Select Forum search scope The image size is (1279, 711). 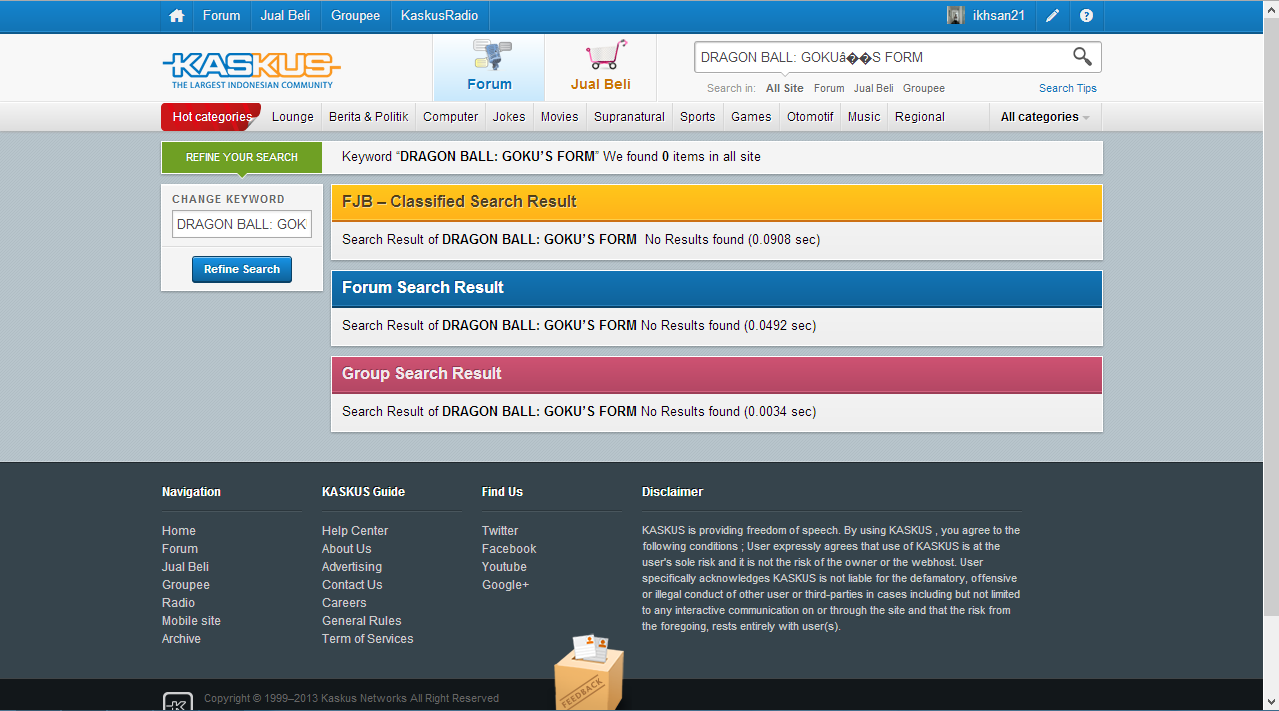(829, 88)
